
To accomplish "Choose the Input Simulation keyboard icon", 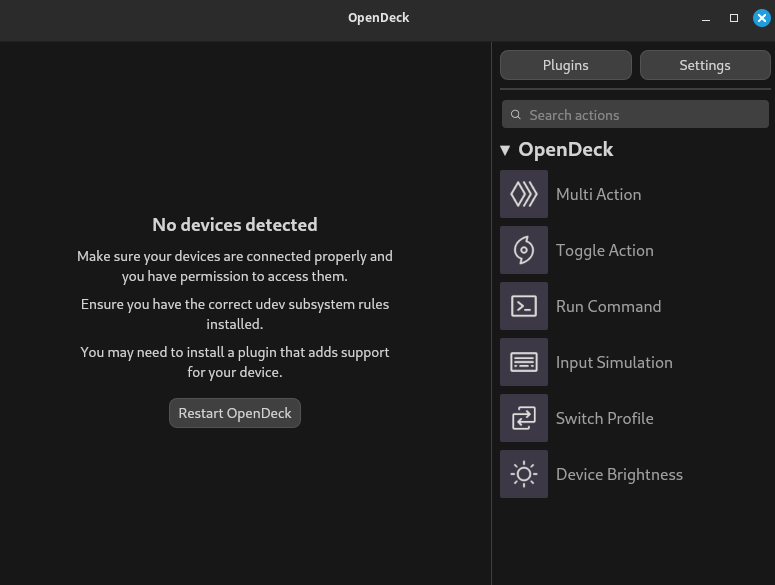I will (x=524, y=362).
